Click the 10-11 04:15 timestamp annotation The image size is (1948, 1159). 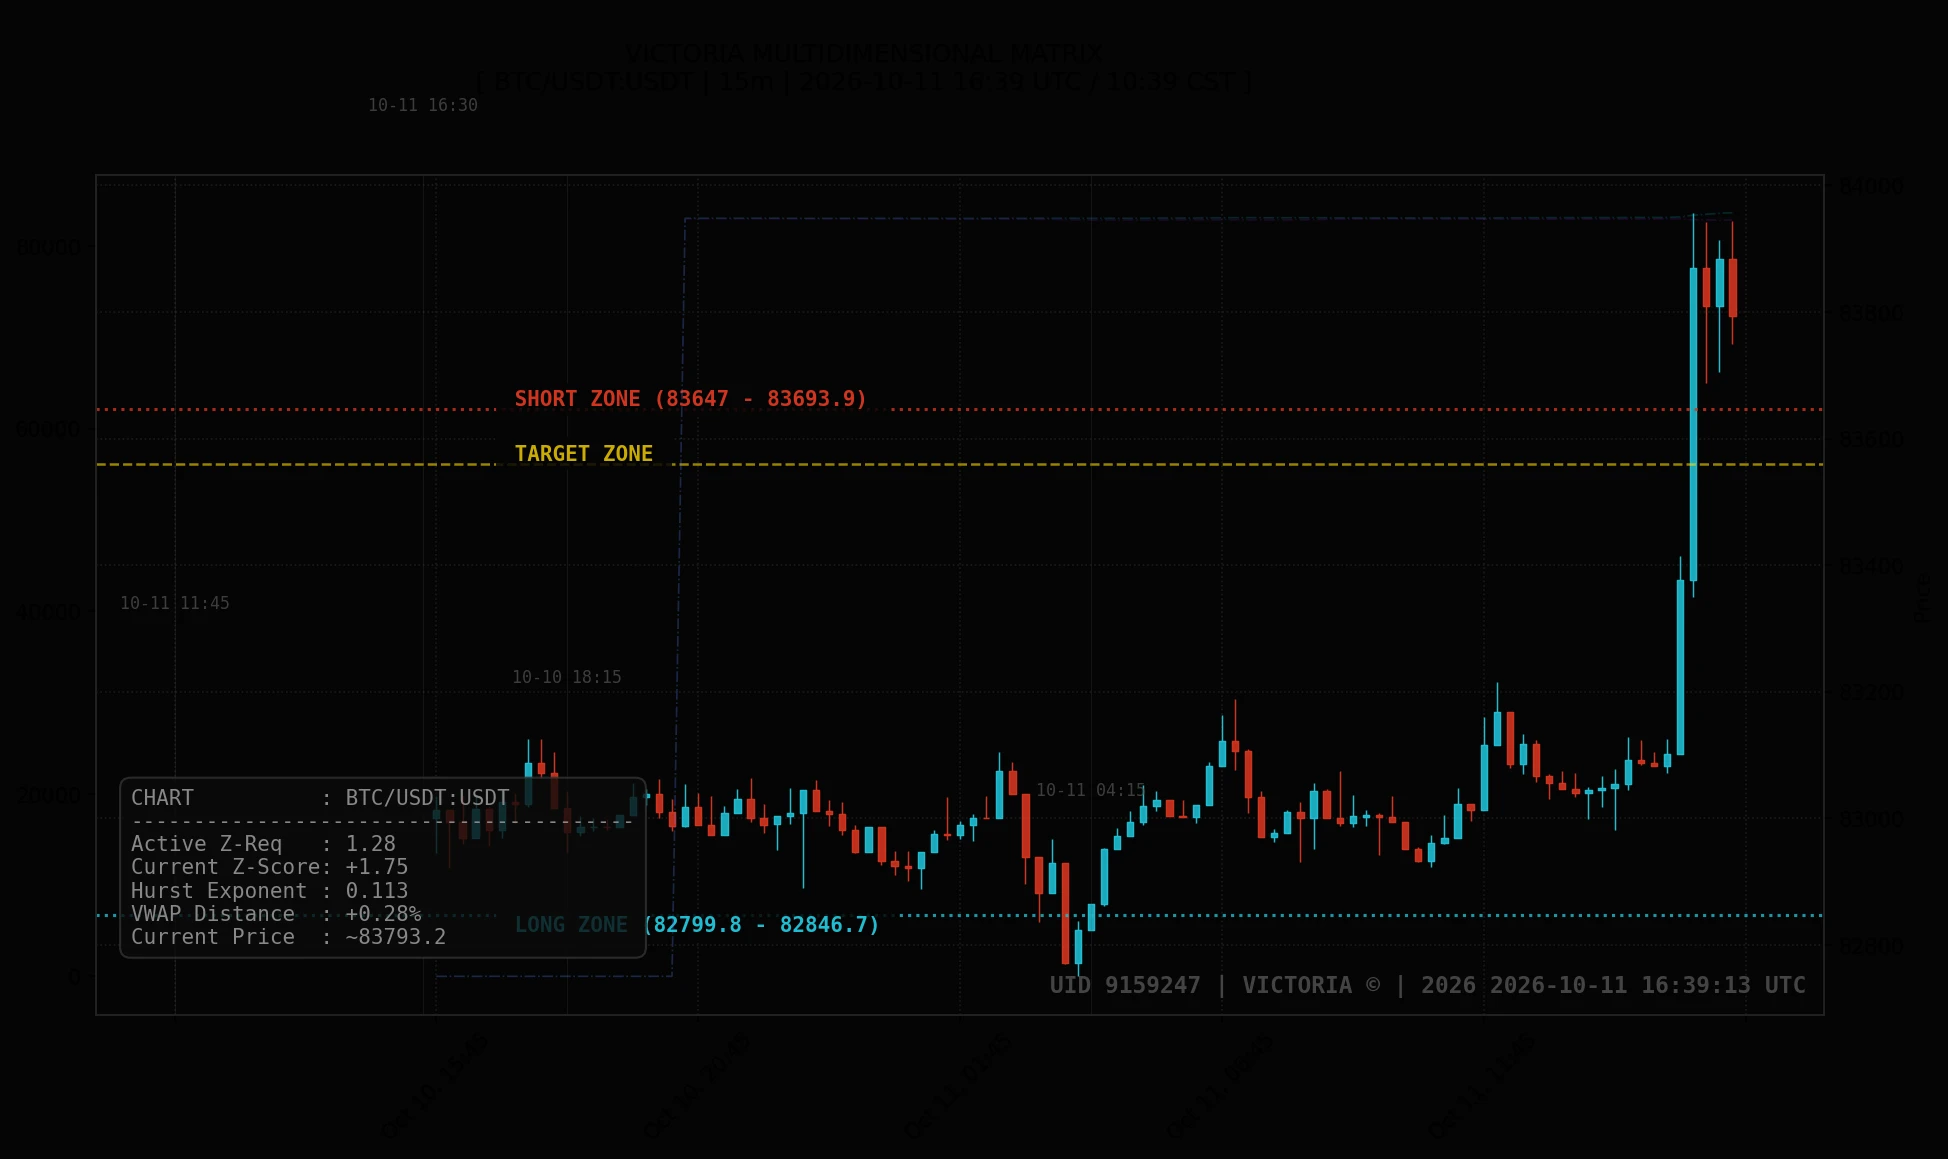(x=1091, y=790)
